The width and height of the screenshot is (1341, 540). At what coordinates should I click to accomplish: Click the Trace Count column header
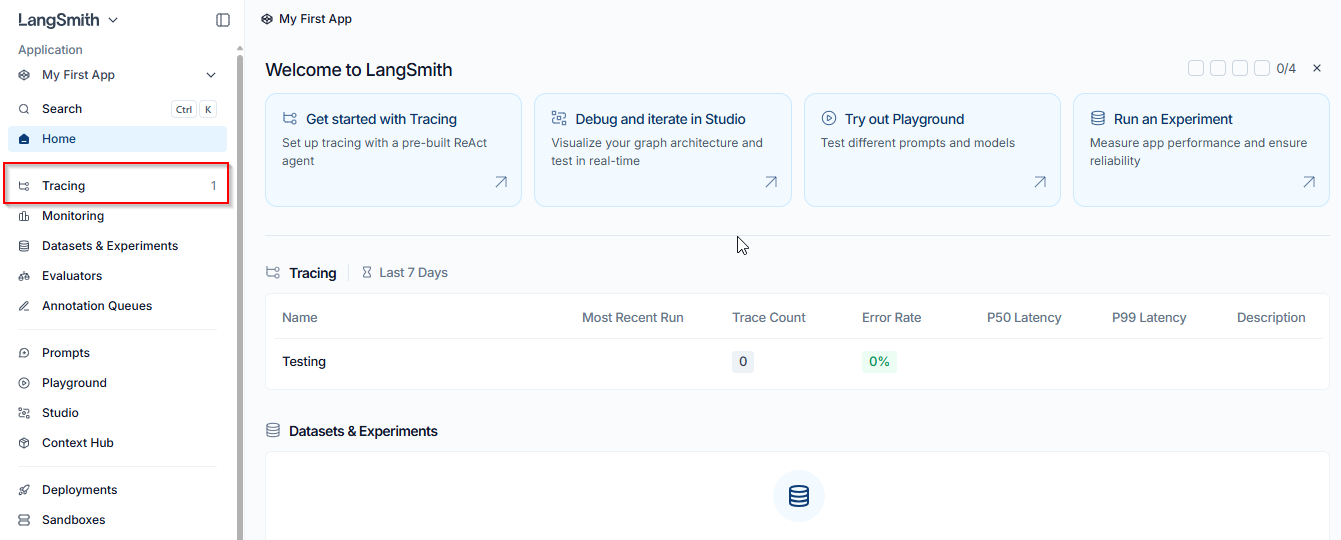(769, 318)
